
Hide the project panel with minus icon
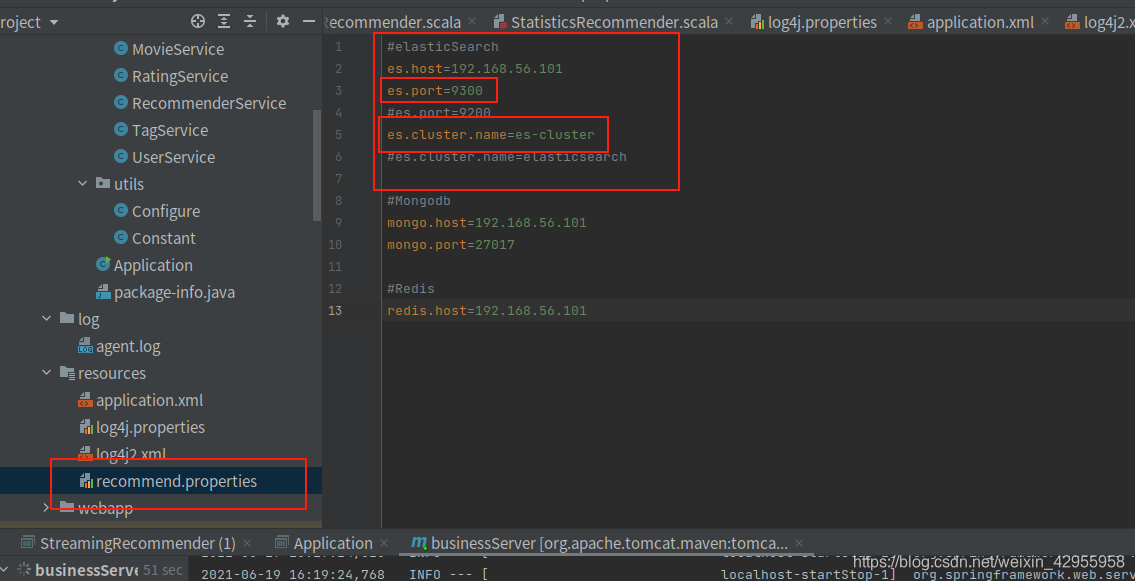(x=309, y=22)
